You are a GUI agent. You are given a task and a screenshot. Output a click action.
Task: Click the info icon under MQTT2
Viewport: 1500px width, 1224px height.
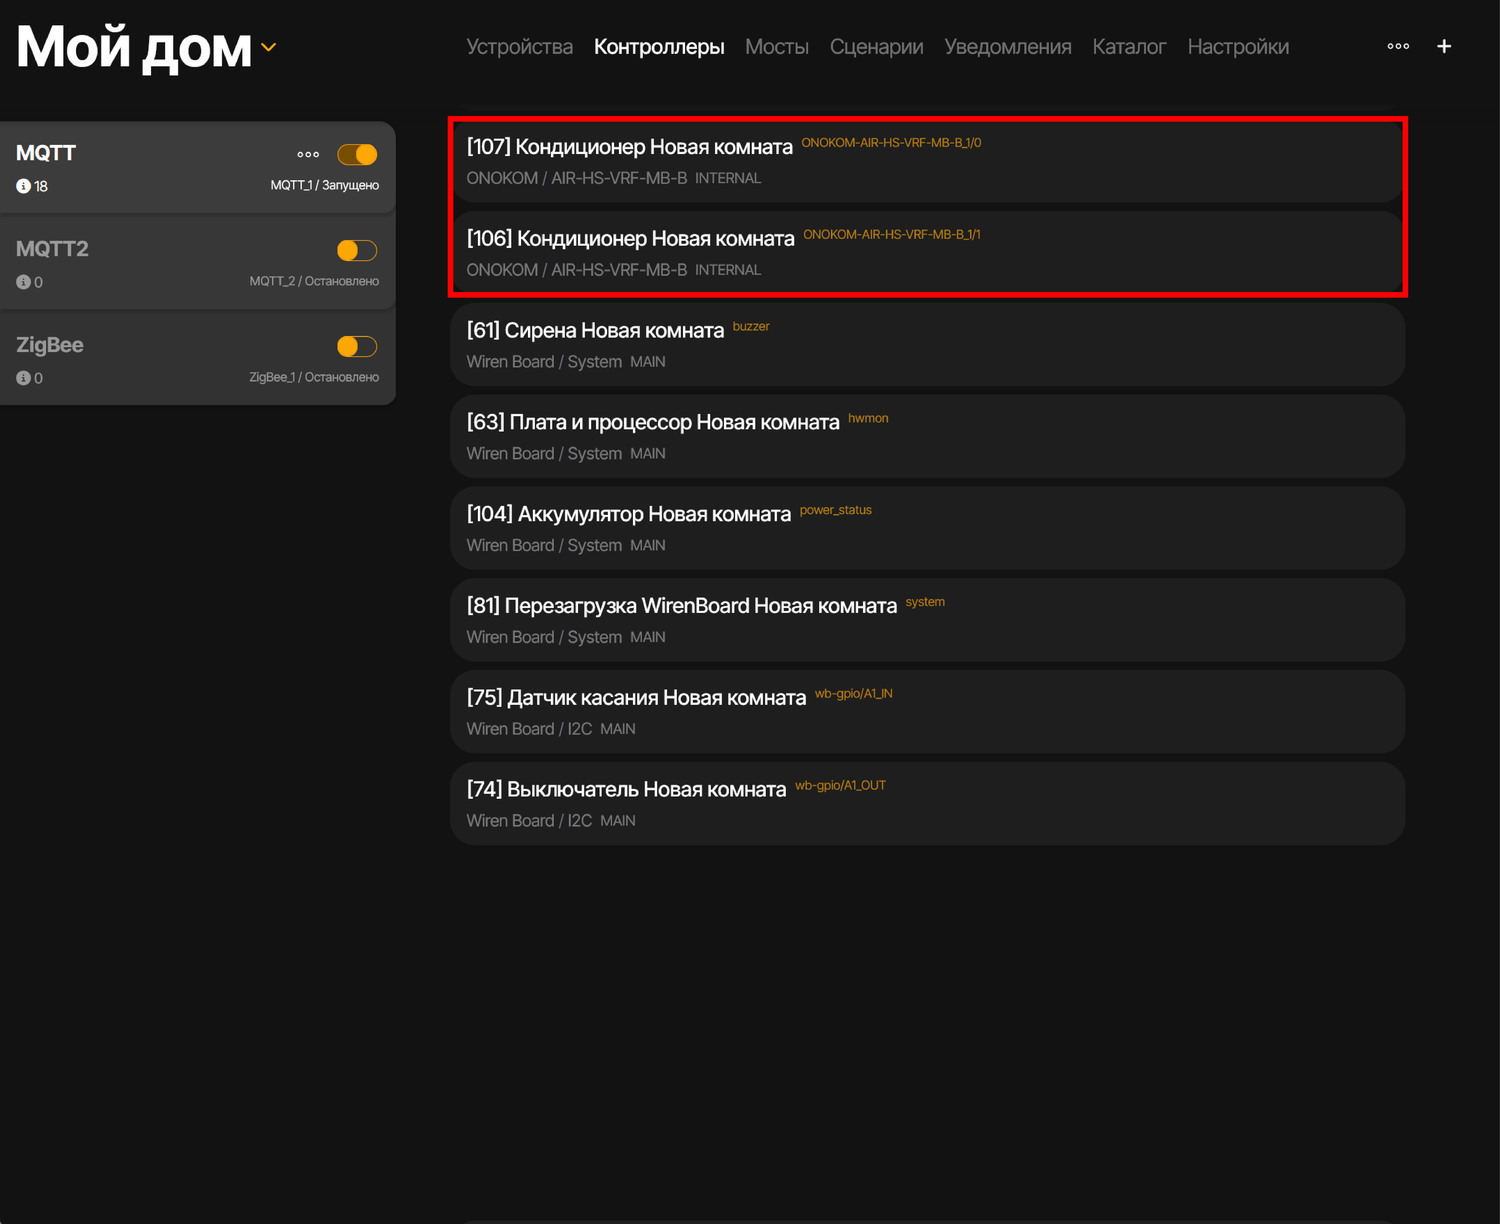click(23, 282)
